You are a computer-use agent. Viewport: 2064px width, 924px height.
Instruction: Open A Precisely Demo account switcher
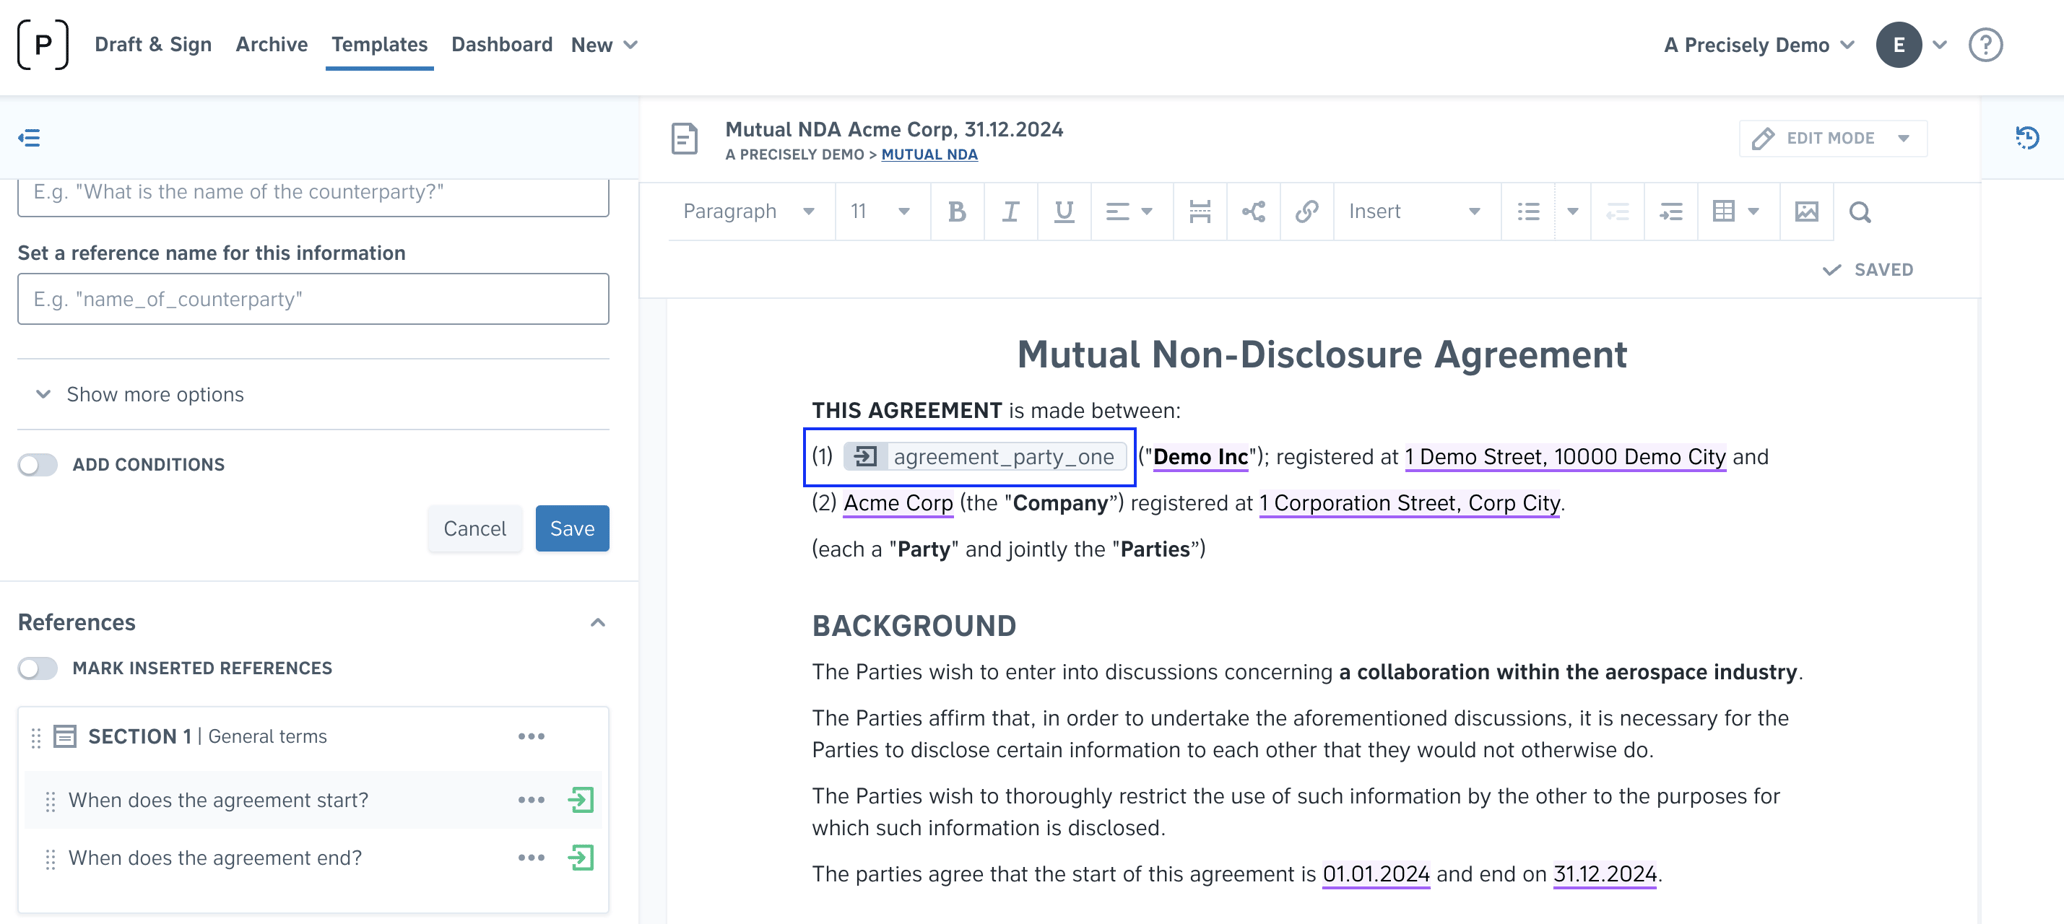click(1759, 45)
